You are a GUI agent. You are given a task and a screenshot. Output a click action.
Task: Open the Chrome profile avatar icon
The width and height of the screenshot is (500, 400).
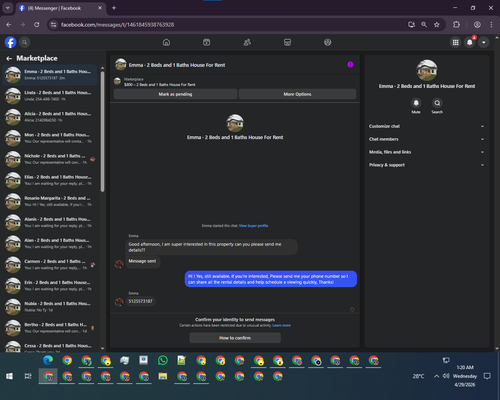pos(477,25)
